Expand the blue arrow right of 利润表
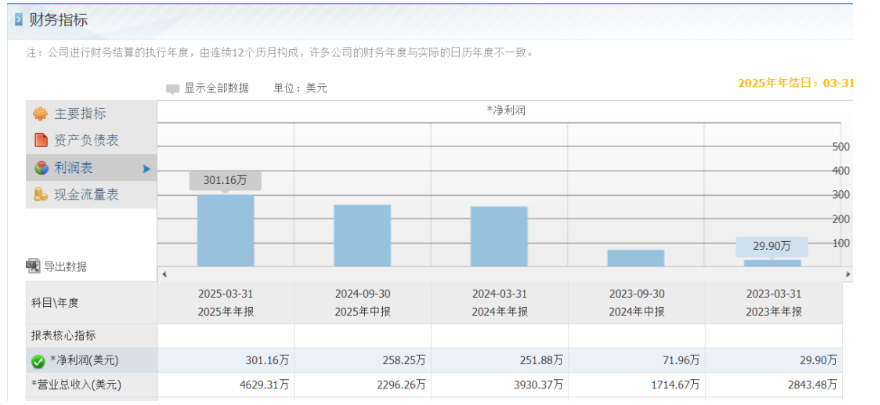 coord(146,169)
